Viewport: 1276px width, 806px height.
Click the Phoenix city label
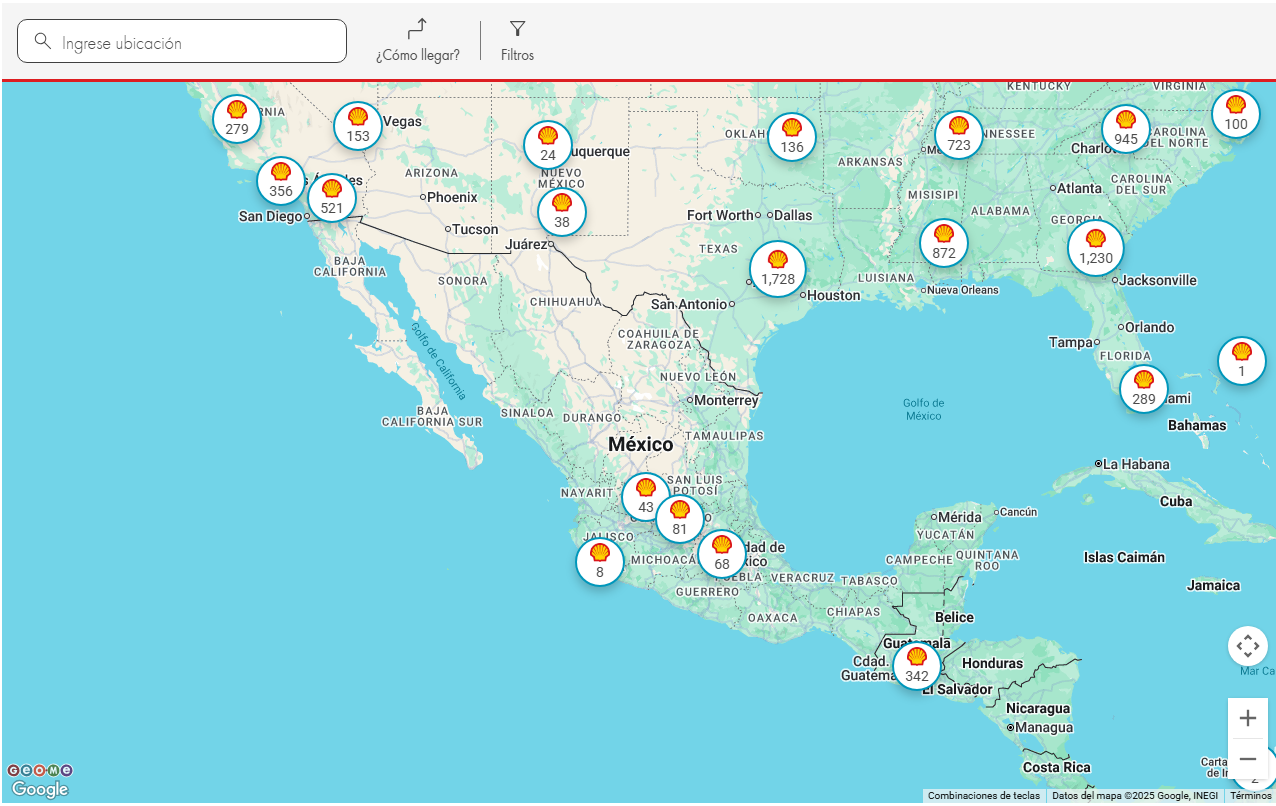453,197
